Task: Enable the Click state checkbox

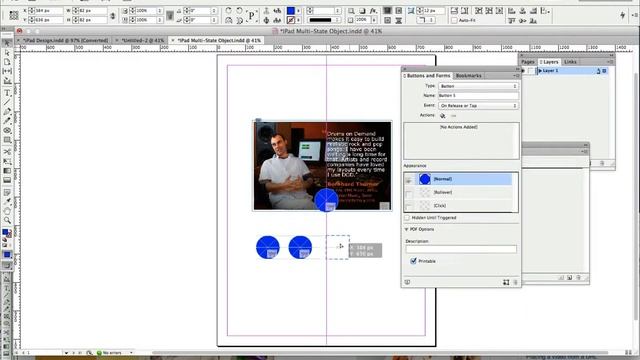Action: [x=409, y=206]
